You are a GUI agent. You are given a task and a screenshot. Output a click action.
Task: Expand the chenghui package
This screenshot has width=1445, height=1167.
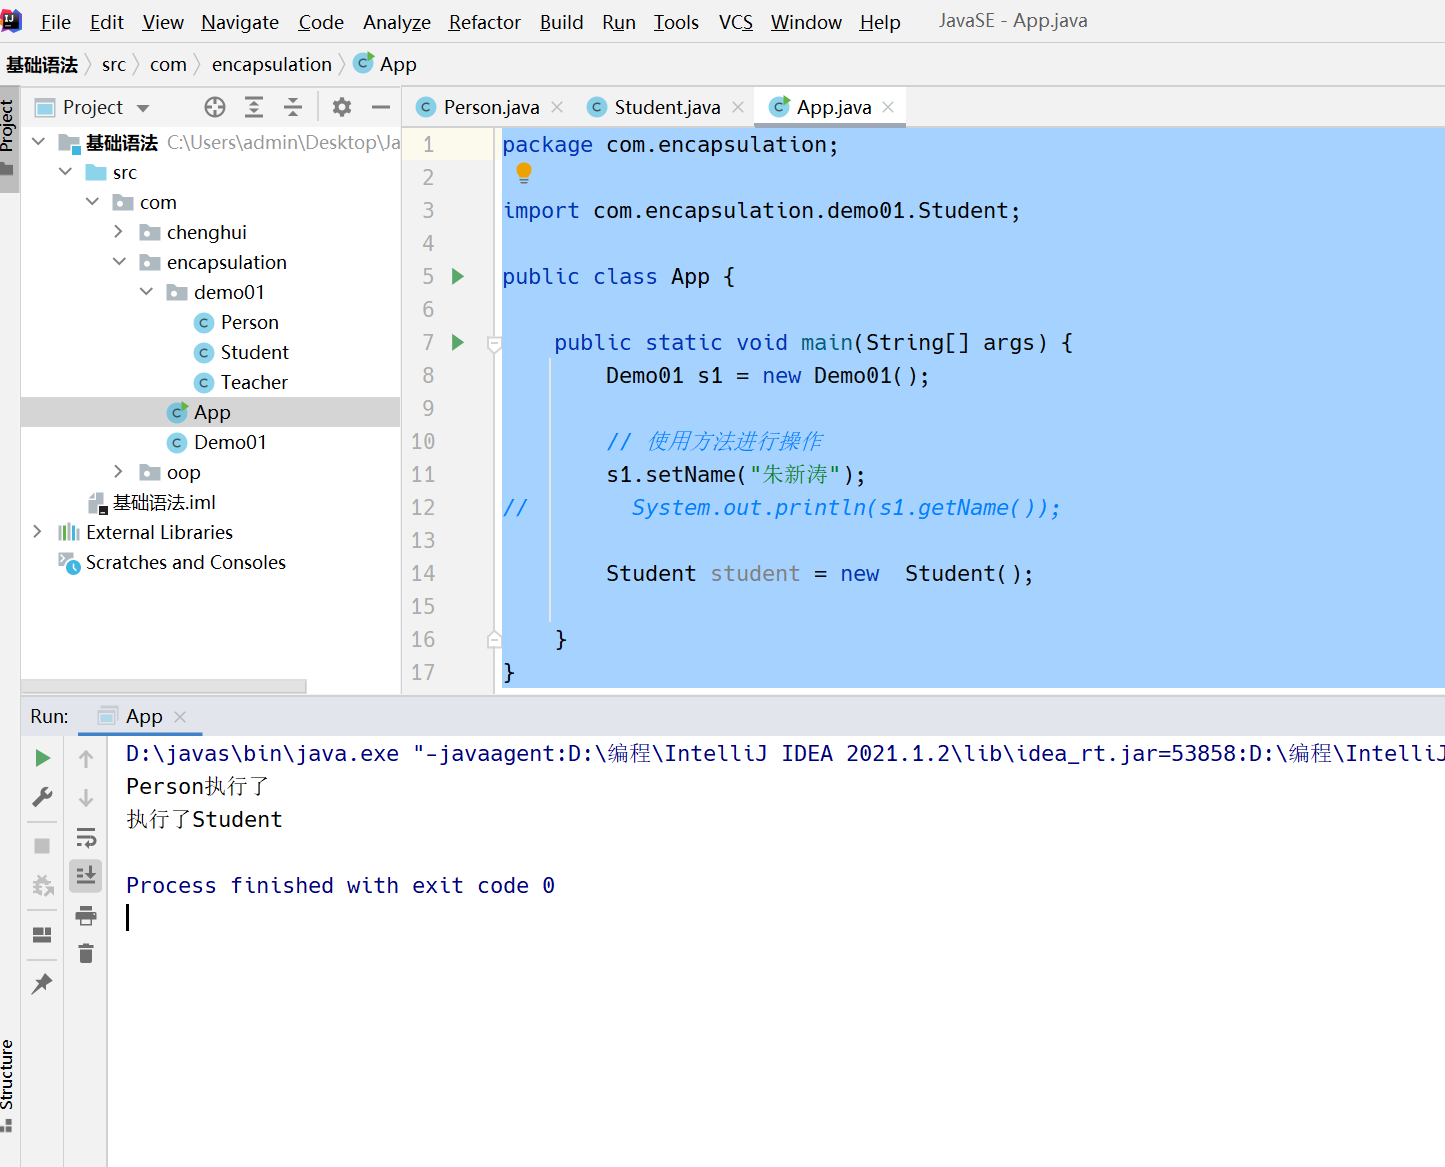pyautogui.click(x=119, y=232)
